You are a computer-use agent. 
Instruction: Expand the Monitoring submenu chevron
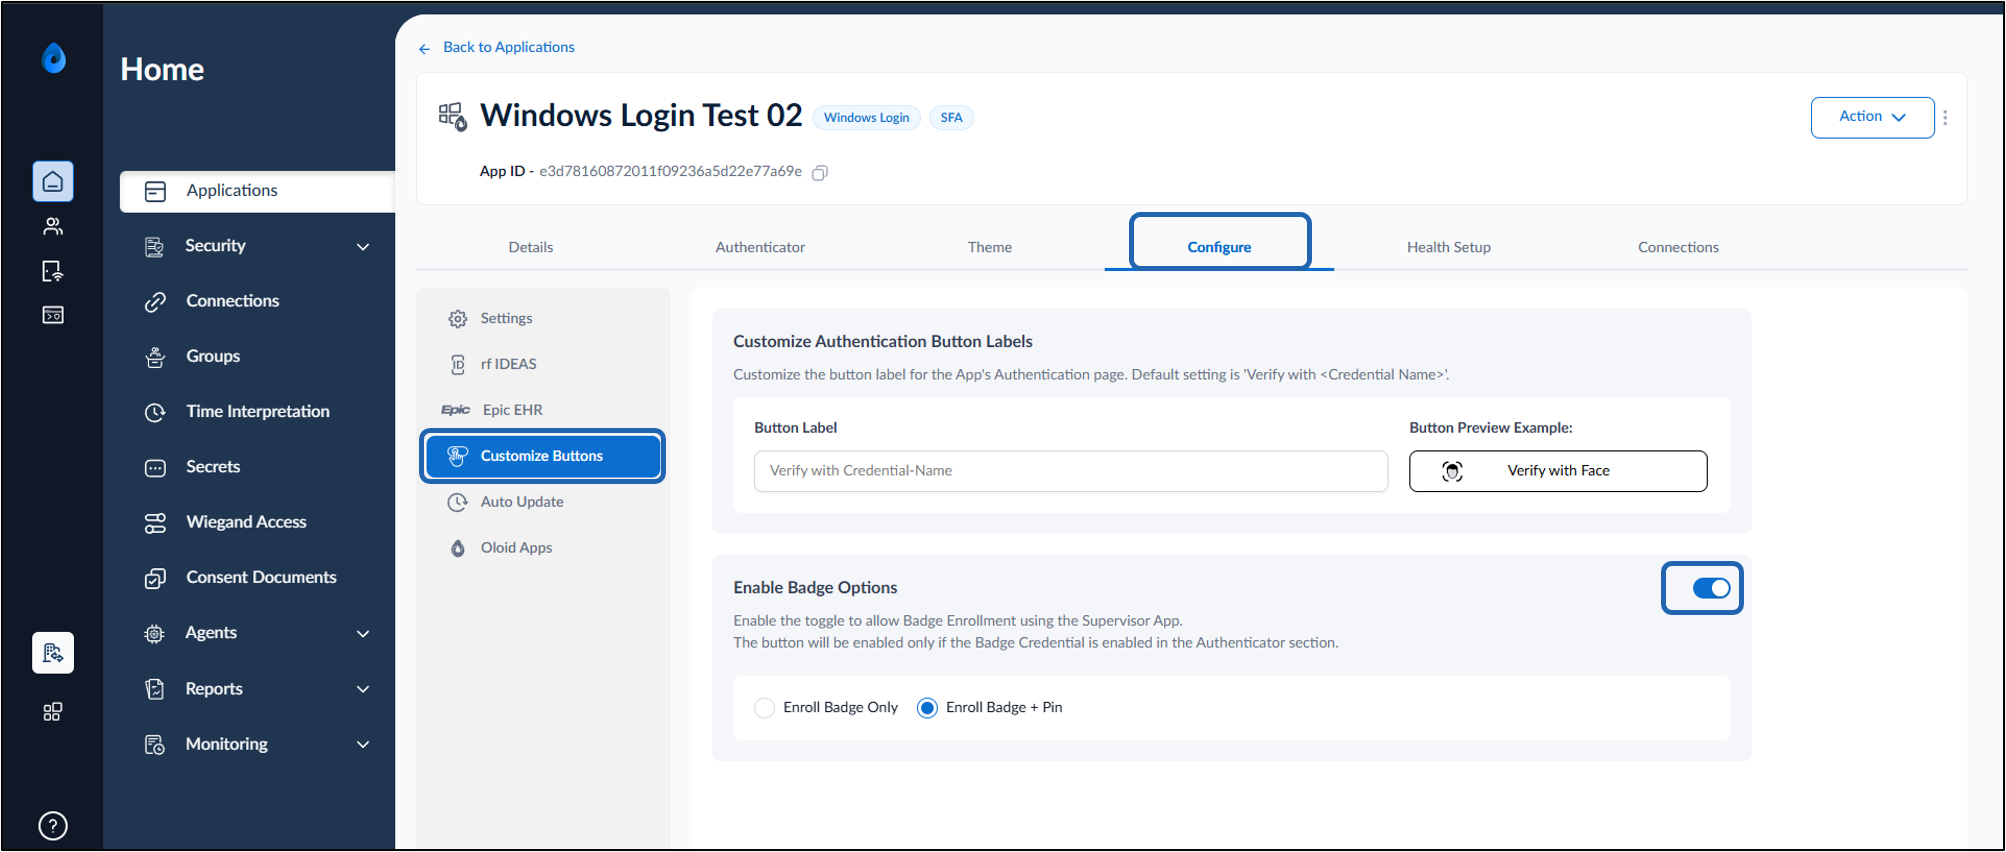[363, 744]
